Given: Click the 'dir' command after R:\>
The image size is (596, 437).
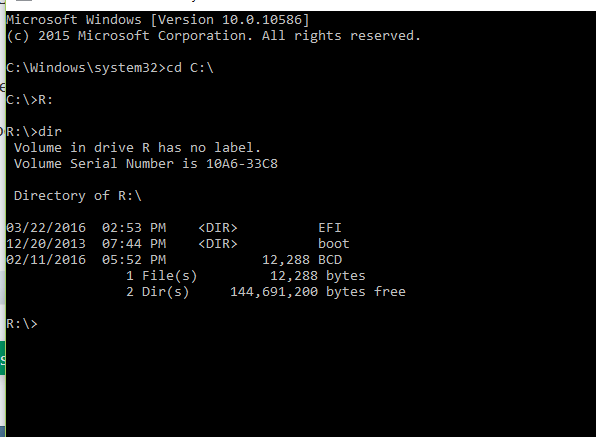Looking at the screenshot, I should [x=50, y=131].
